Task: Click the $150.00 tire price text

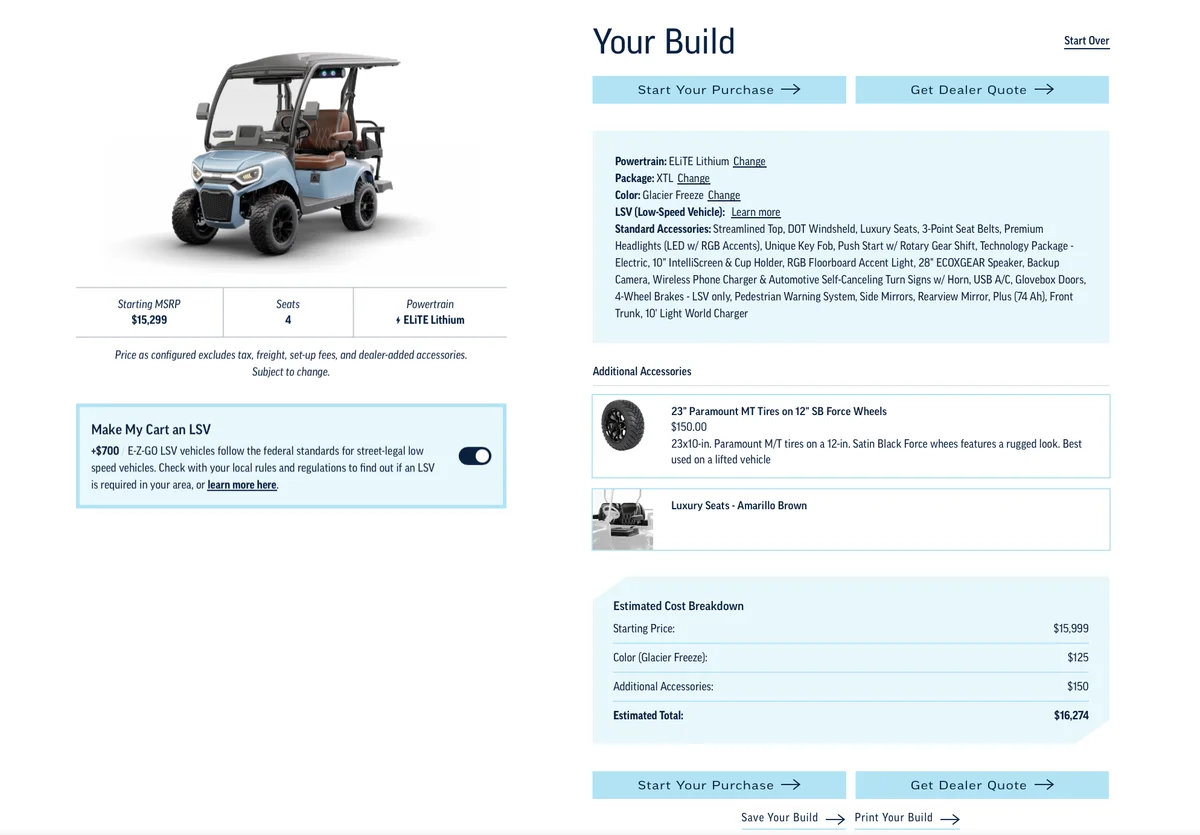Action: click(x=689, y=427)
